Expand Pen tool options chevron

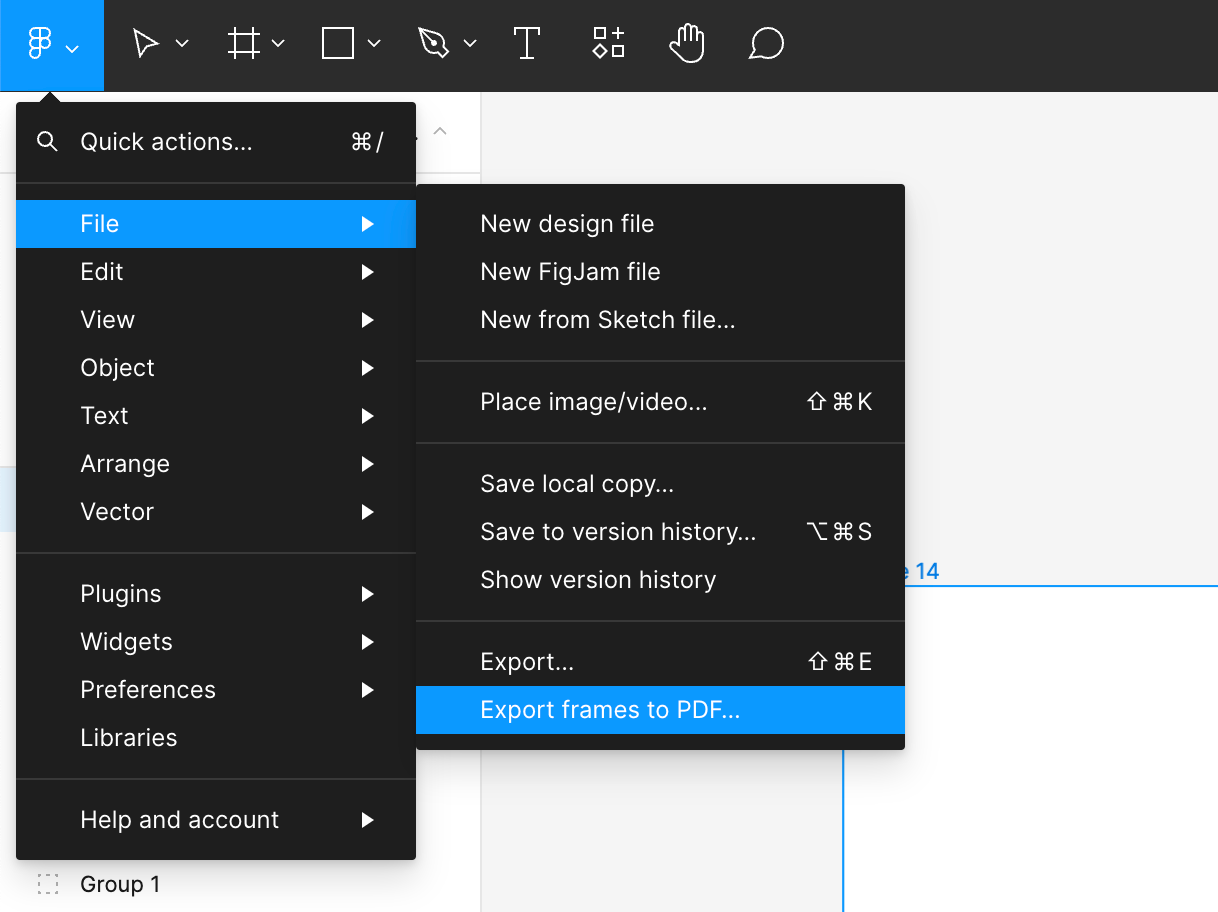click(470, 44)
